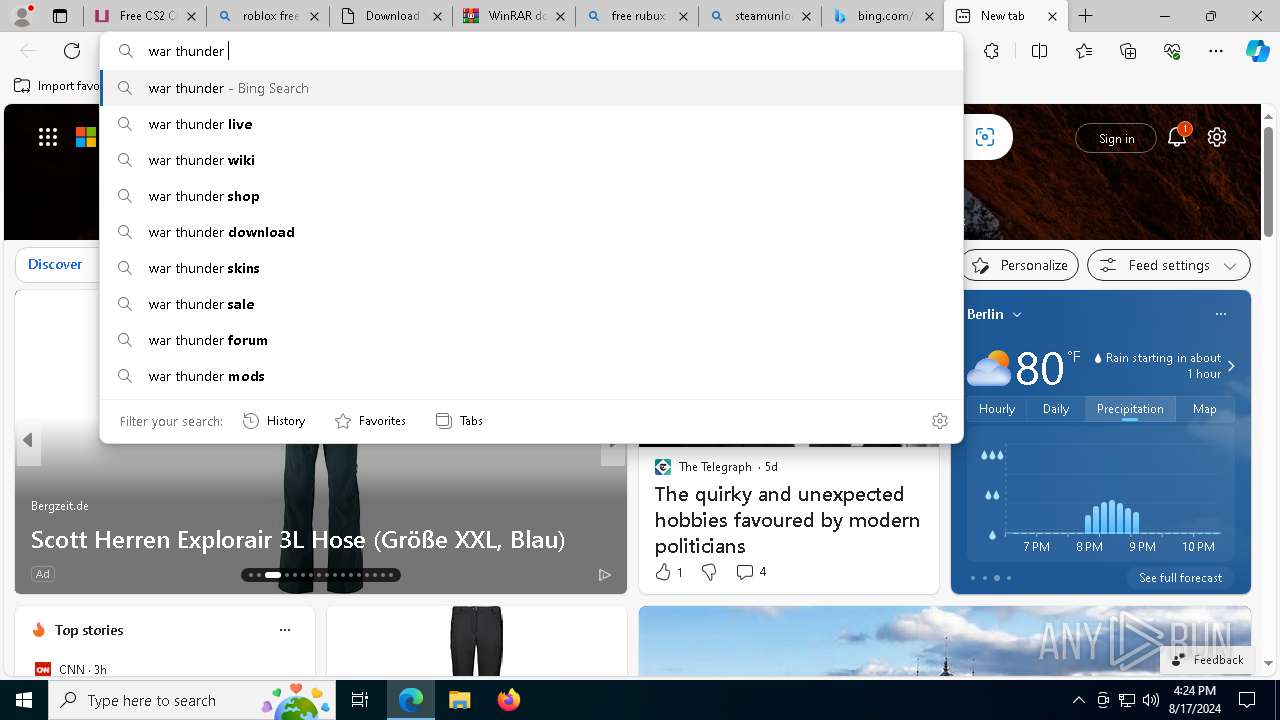Select Map weather tab
Screen dimensions: 1280x720
pyautogui.click(x=1205, y=409)
